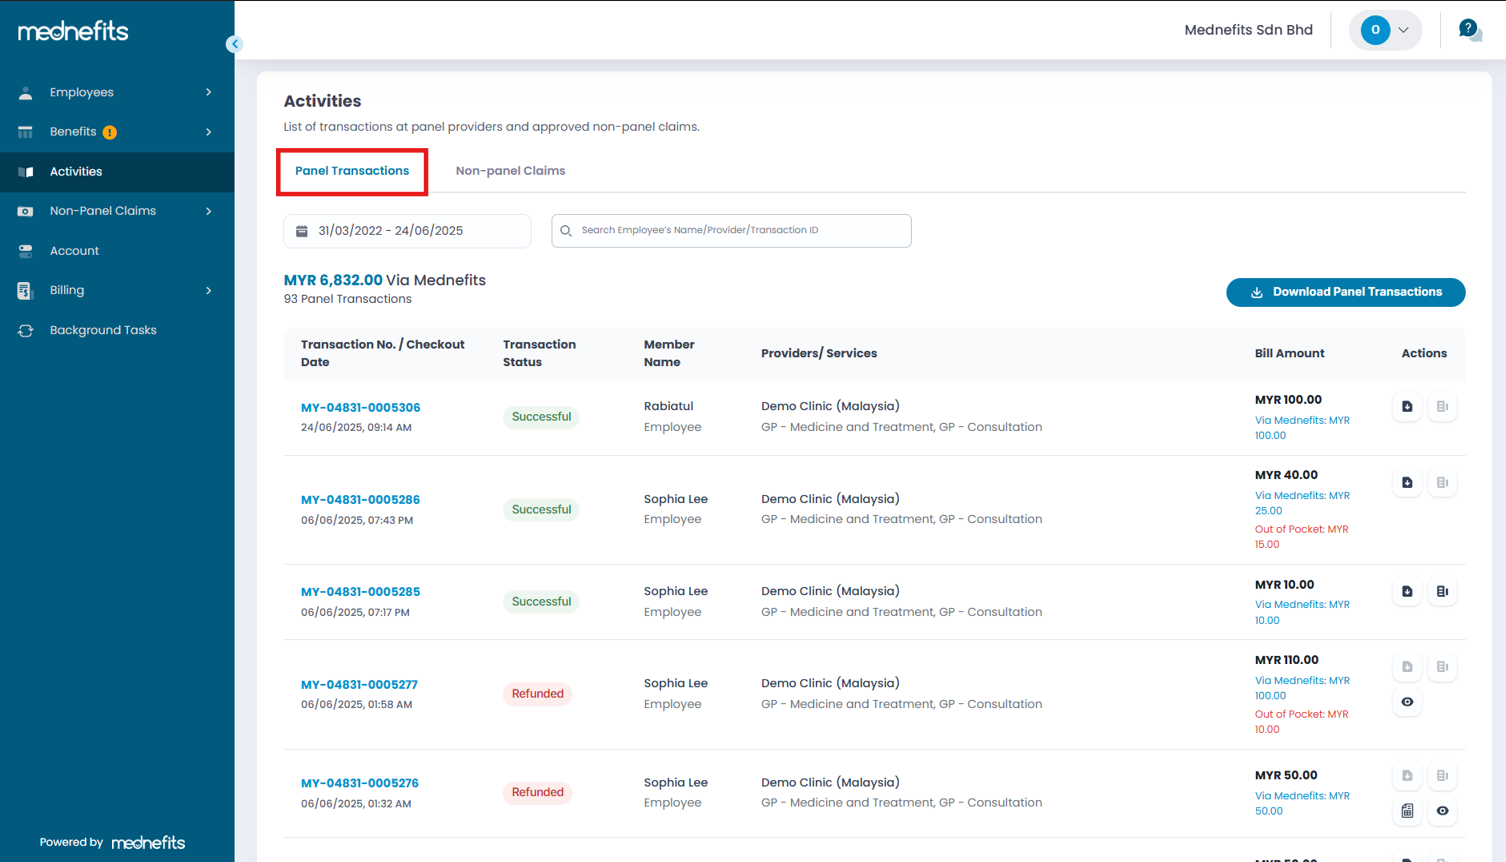Open Background Tasks in the sidebar

click(117, 330)
